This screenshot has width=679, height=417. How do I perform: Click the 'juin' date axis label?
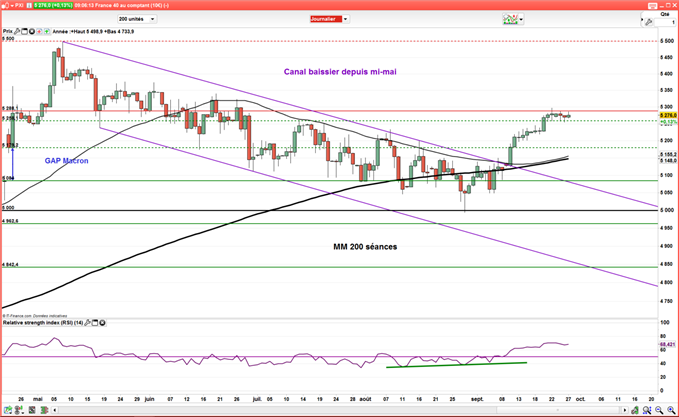(149, 399)
